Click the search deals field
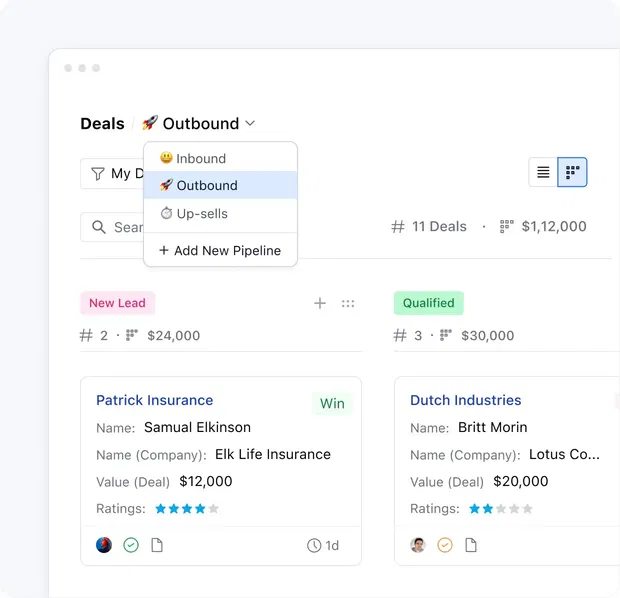Viewport: 620px width, 598px height. (112, 227)
